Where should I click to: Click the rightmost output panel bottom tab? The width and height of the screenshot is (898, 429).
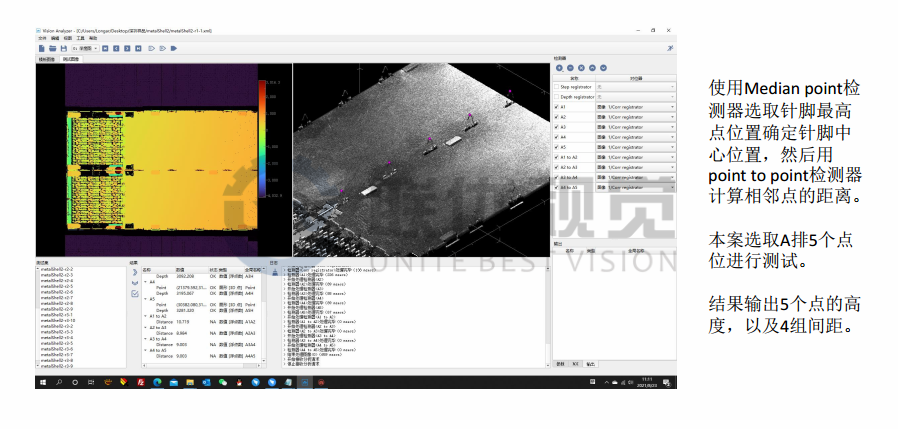point(590,365)
